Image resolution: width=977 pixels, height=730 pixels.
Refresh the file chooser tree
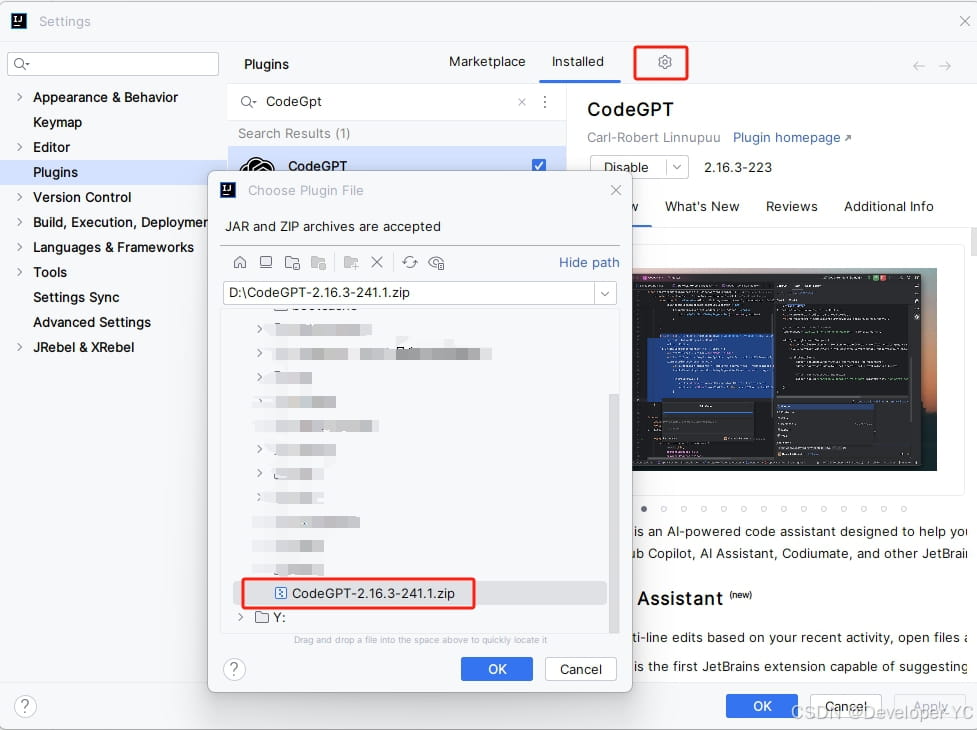coord(409,262)
